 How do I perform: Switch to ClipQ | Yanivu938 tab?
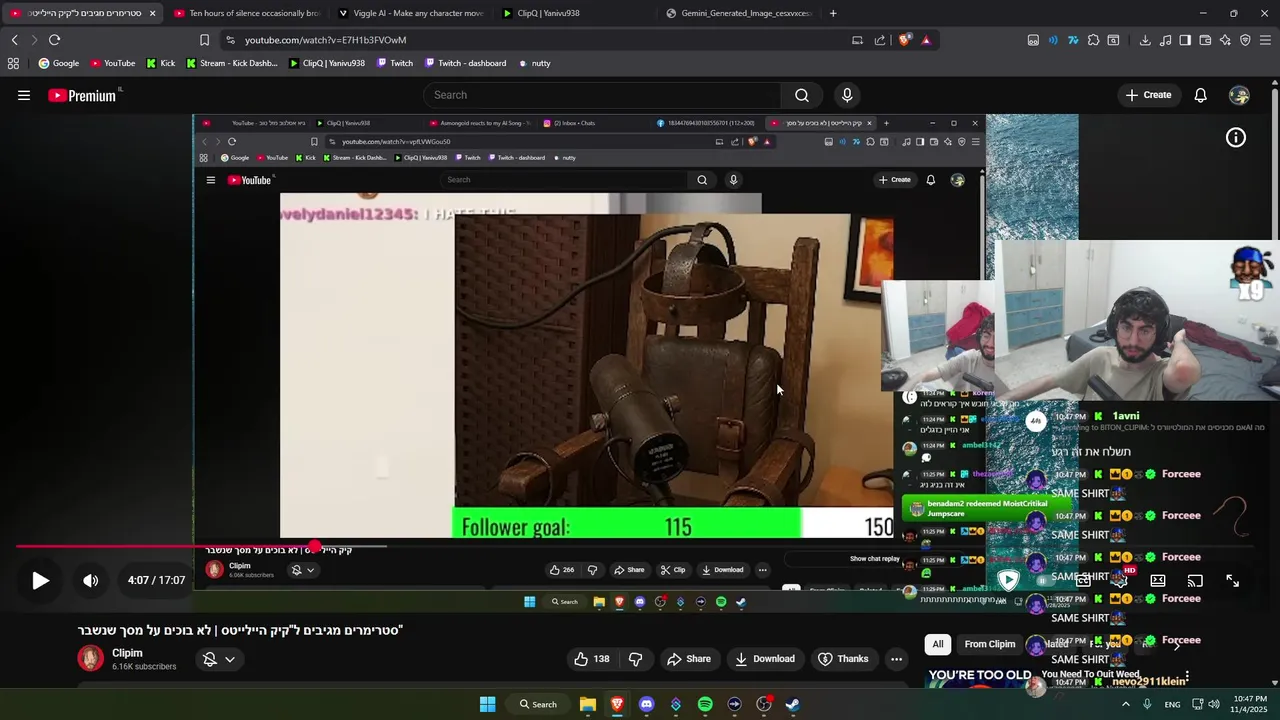575,13
